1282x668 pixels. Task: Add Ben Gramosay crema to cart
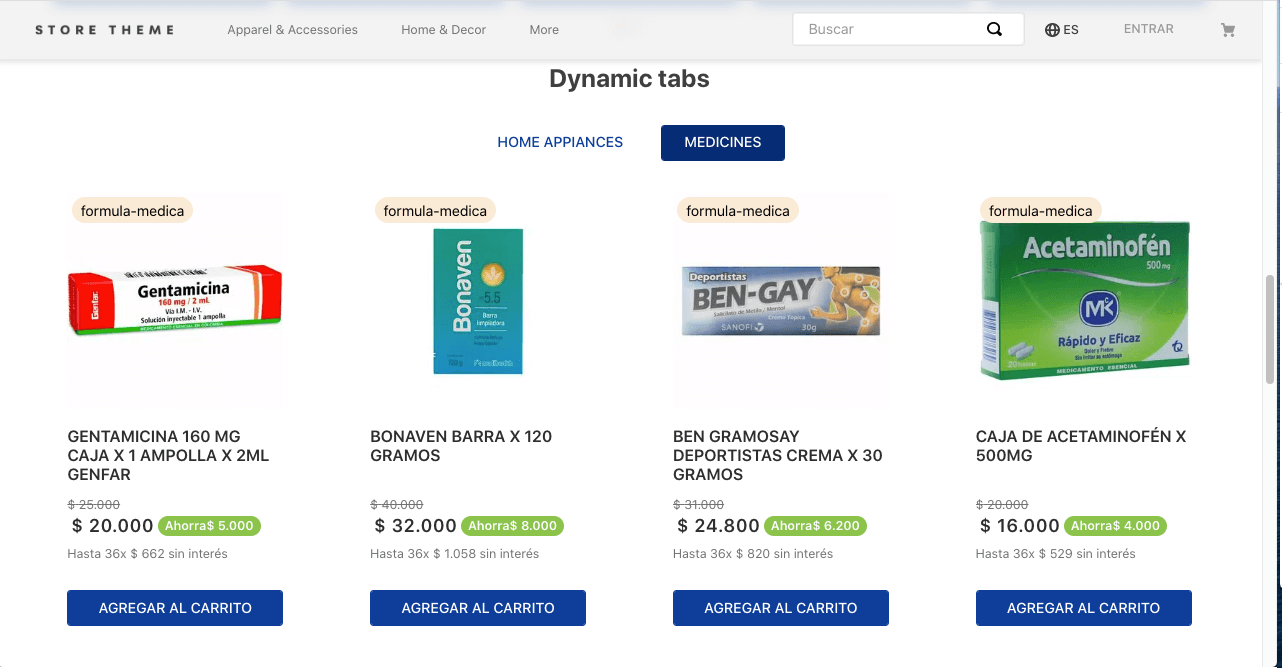tap(781, 608)
